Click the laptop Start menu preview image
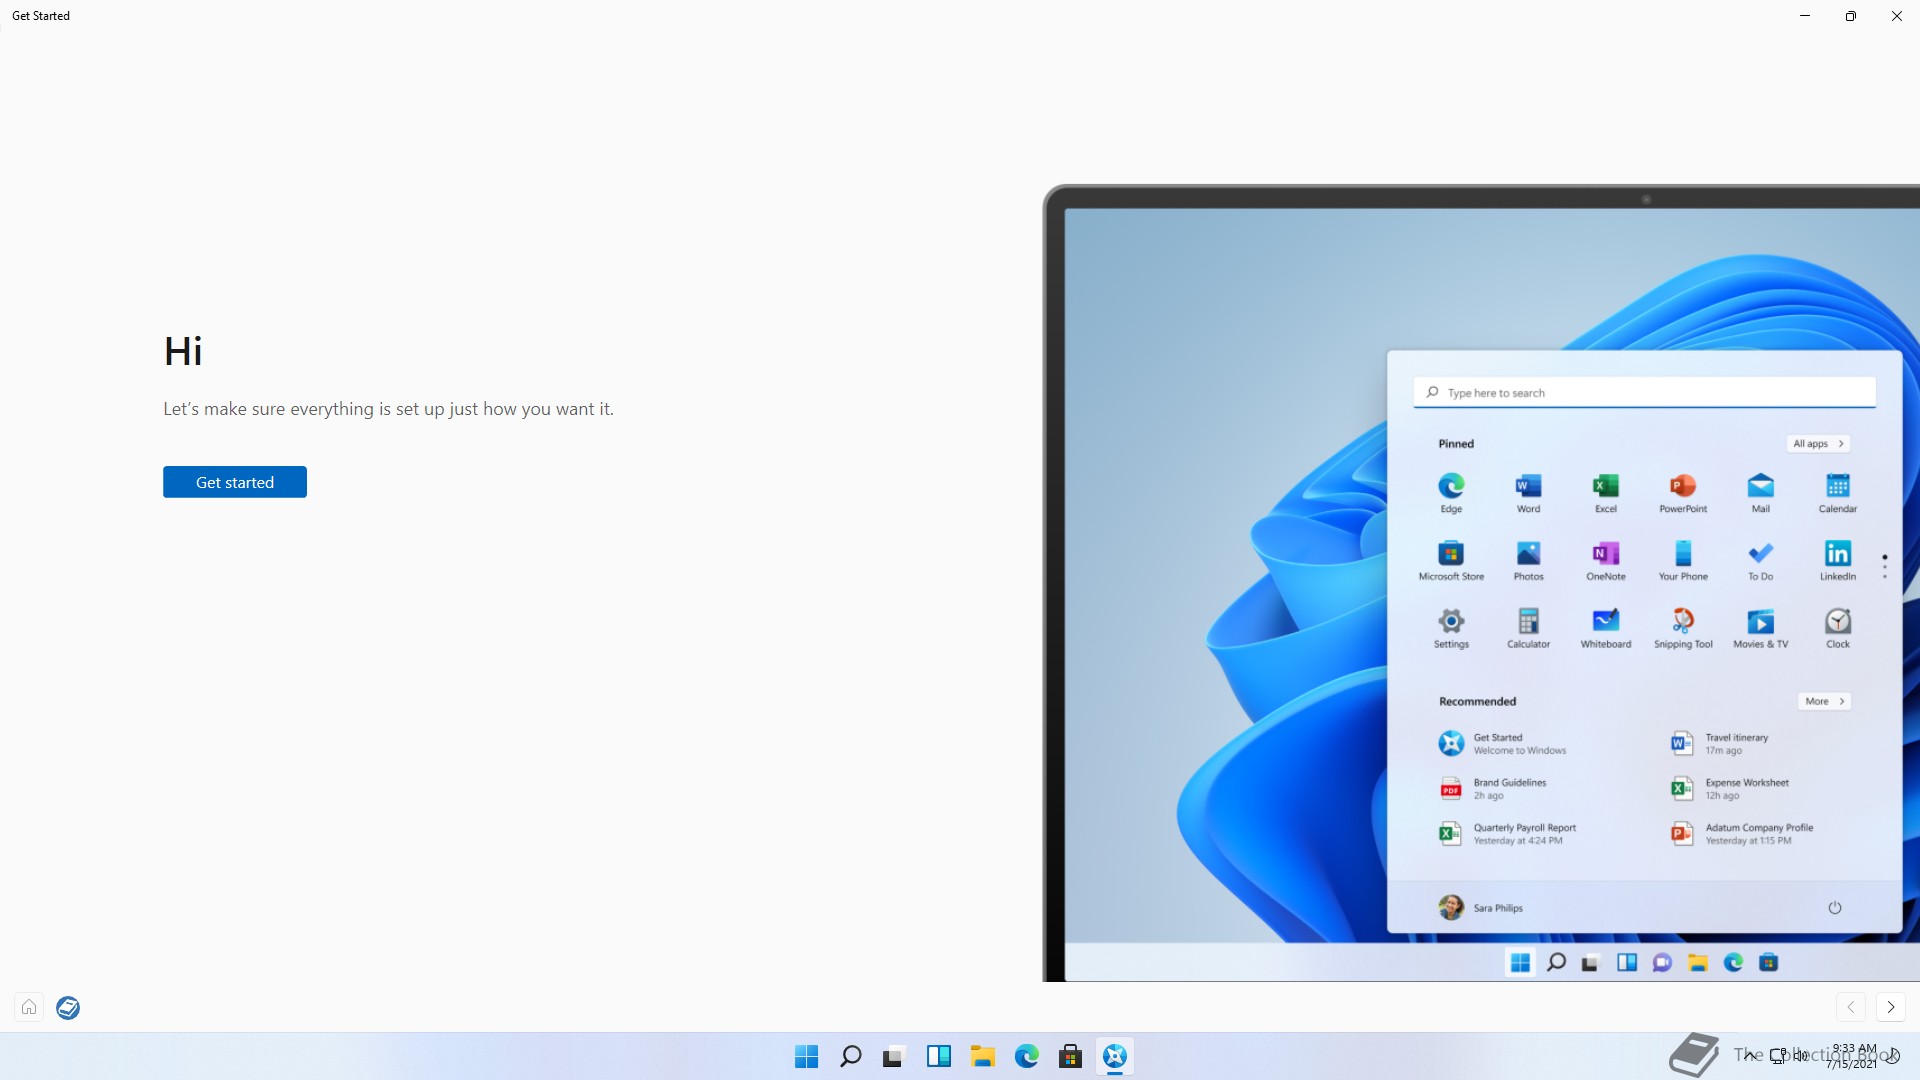Screen dimensions: 1920x1080 [x=1480, y=582]
